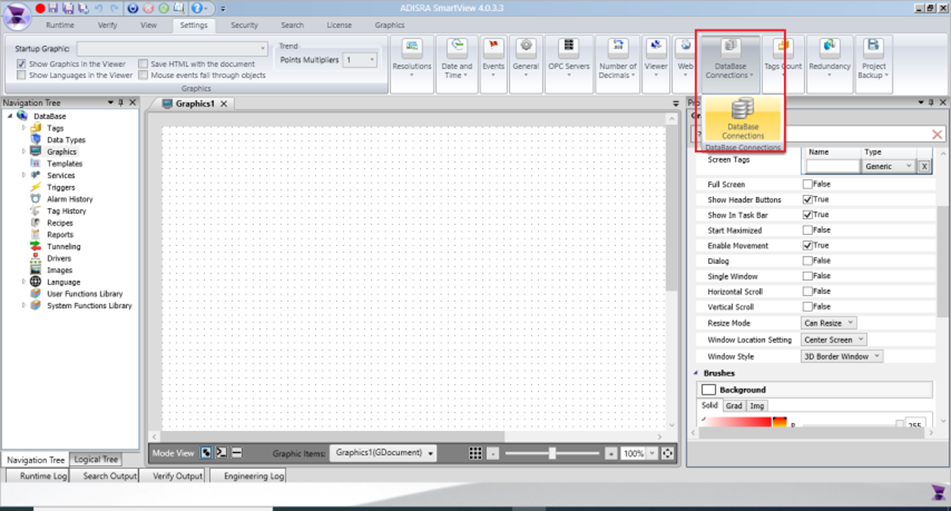Click the red gradient color bar
The width and height of the screenshot is (951, 511).
[x=738, y=421]
